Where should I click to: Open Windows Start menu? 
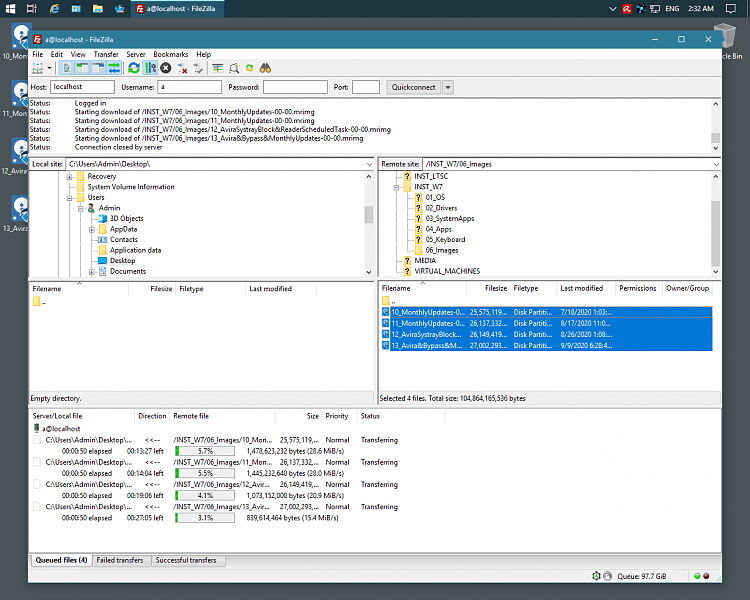[10, 9]
